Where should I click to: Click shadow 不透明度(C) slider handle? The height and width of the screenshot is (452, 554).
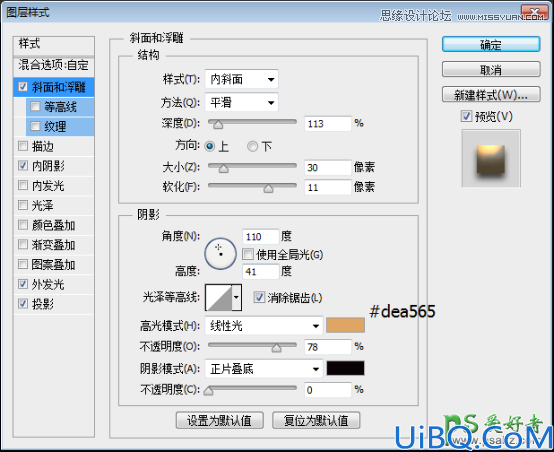pyautogui.click(x=208, y=391)
